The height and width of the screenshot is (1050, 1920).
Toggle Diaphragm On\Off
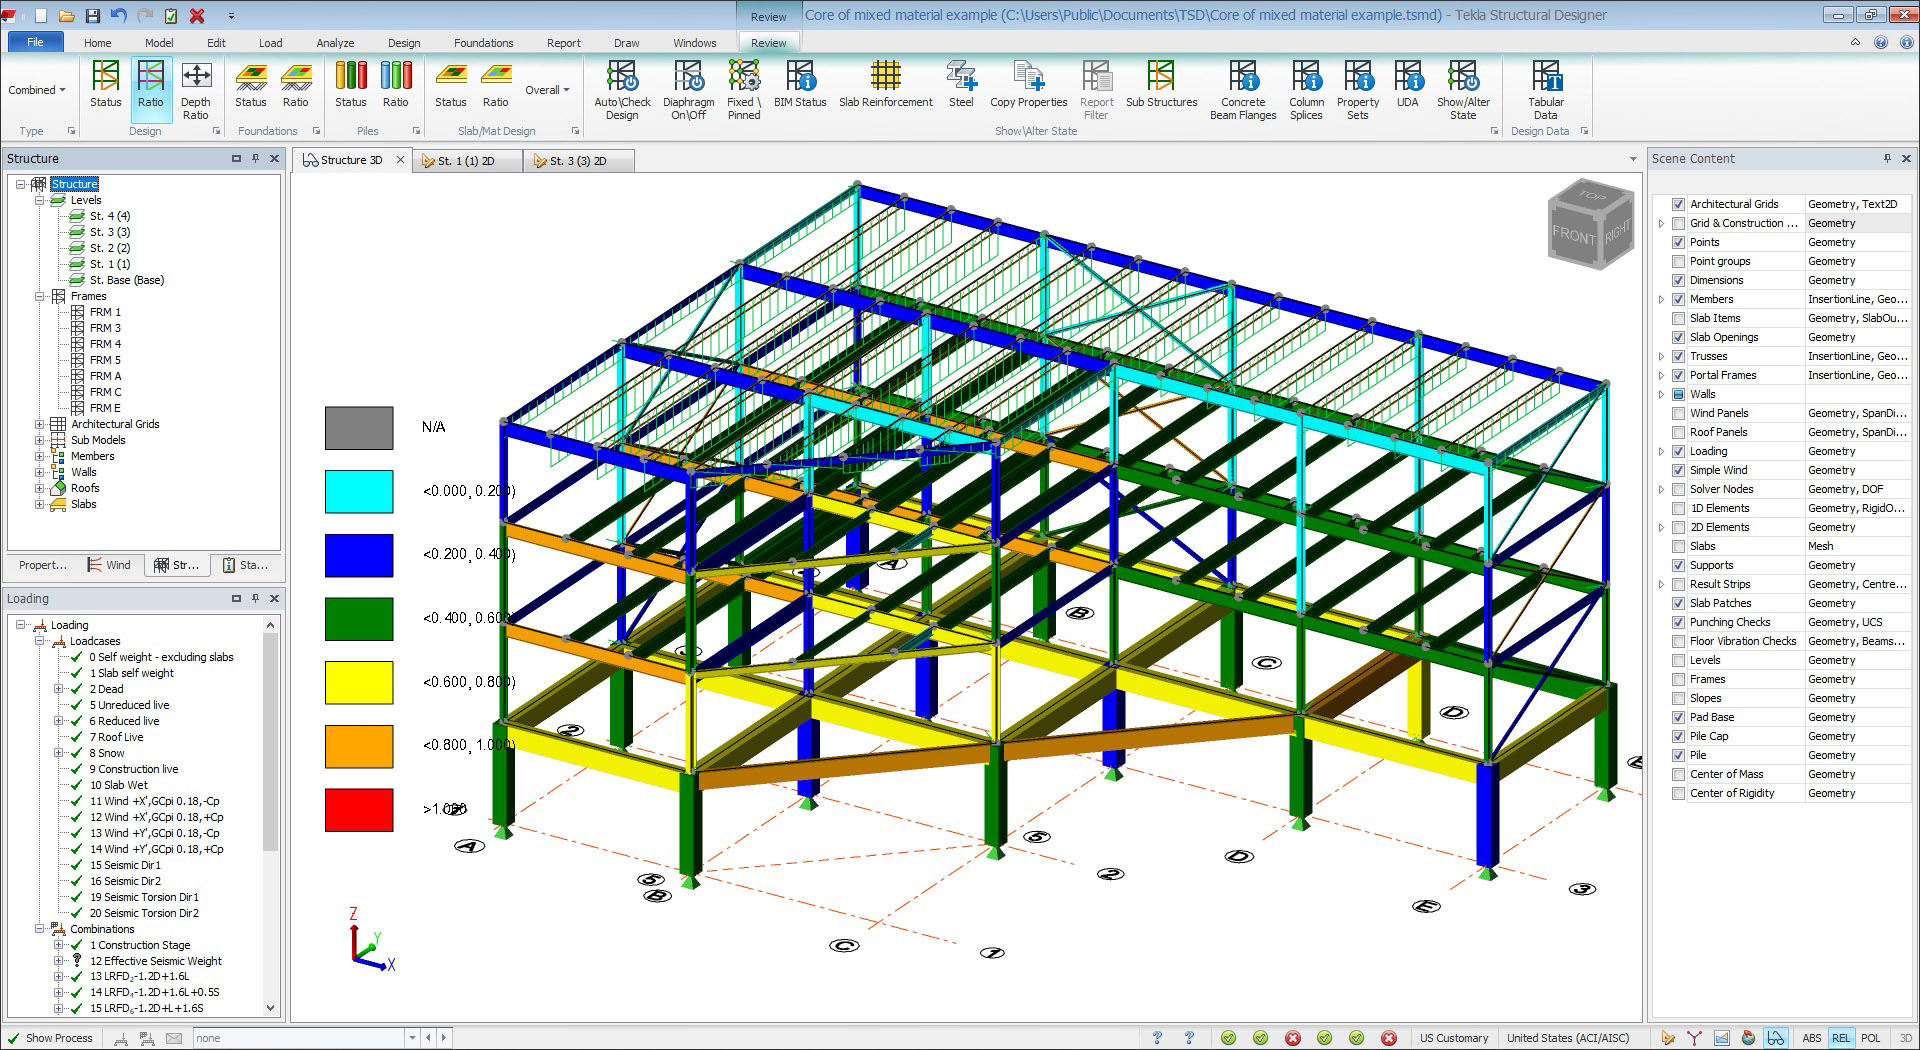click(x=688, y=88)
